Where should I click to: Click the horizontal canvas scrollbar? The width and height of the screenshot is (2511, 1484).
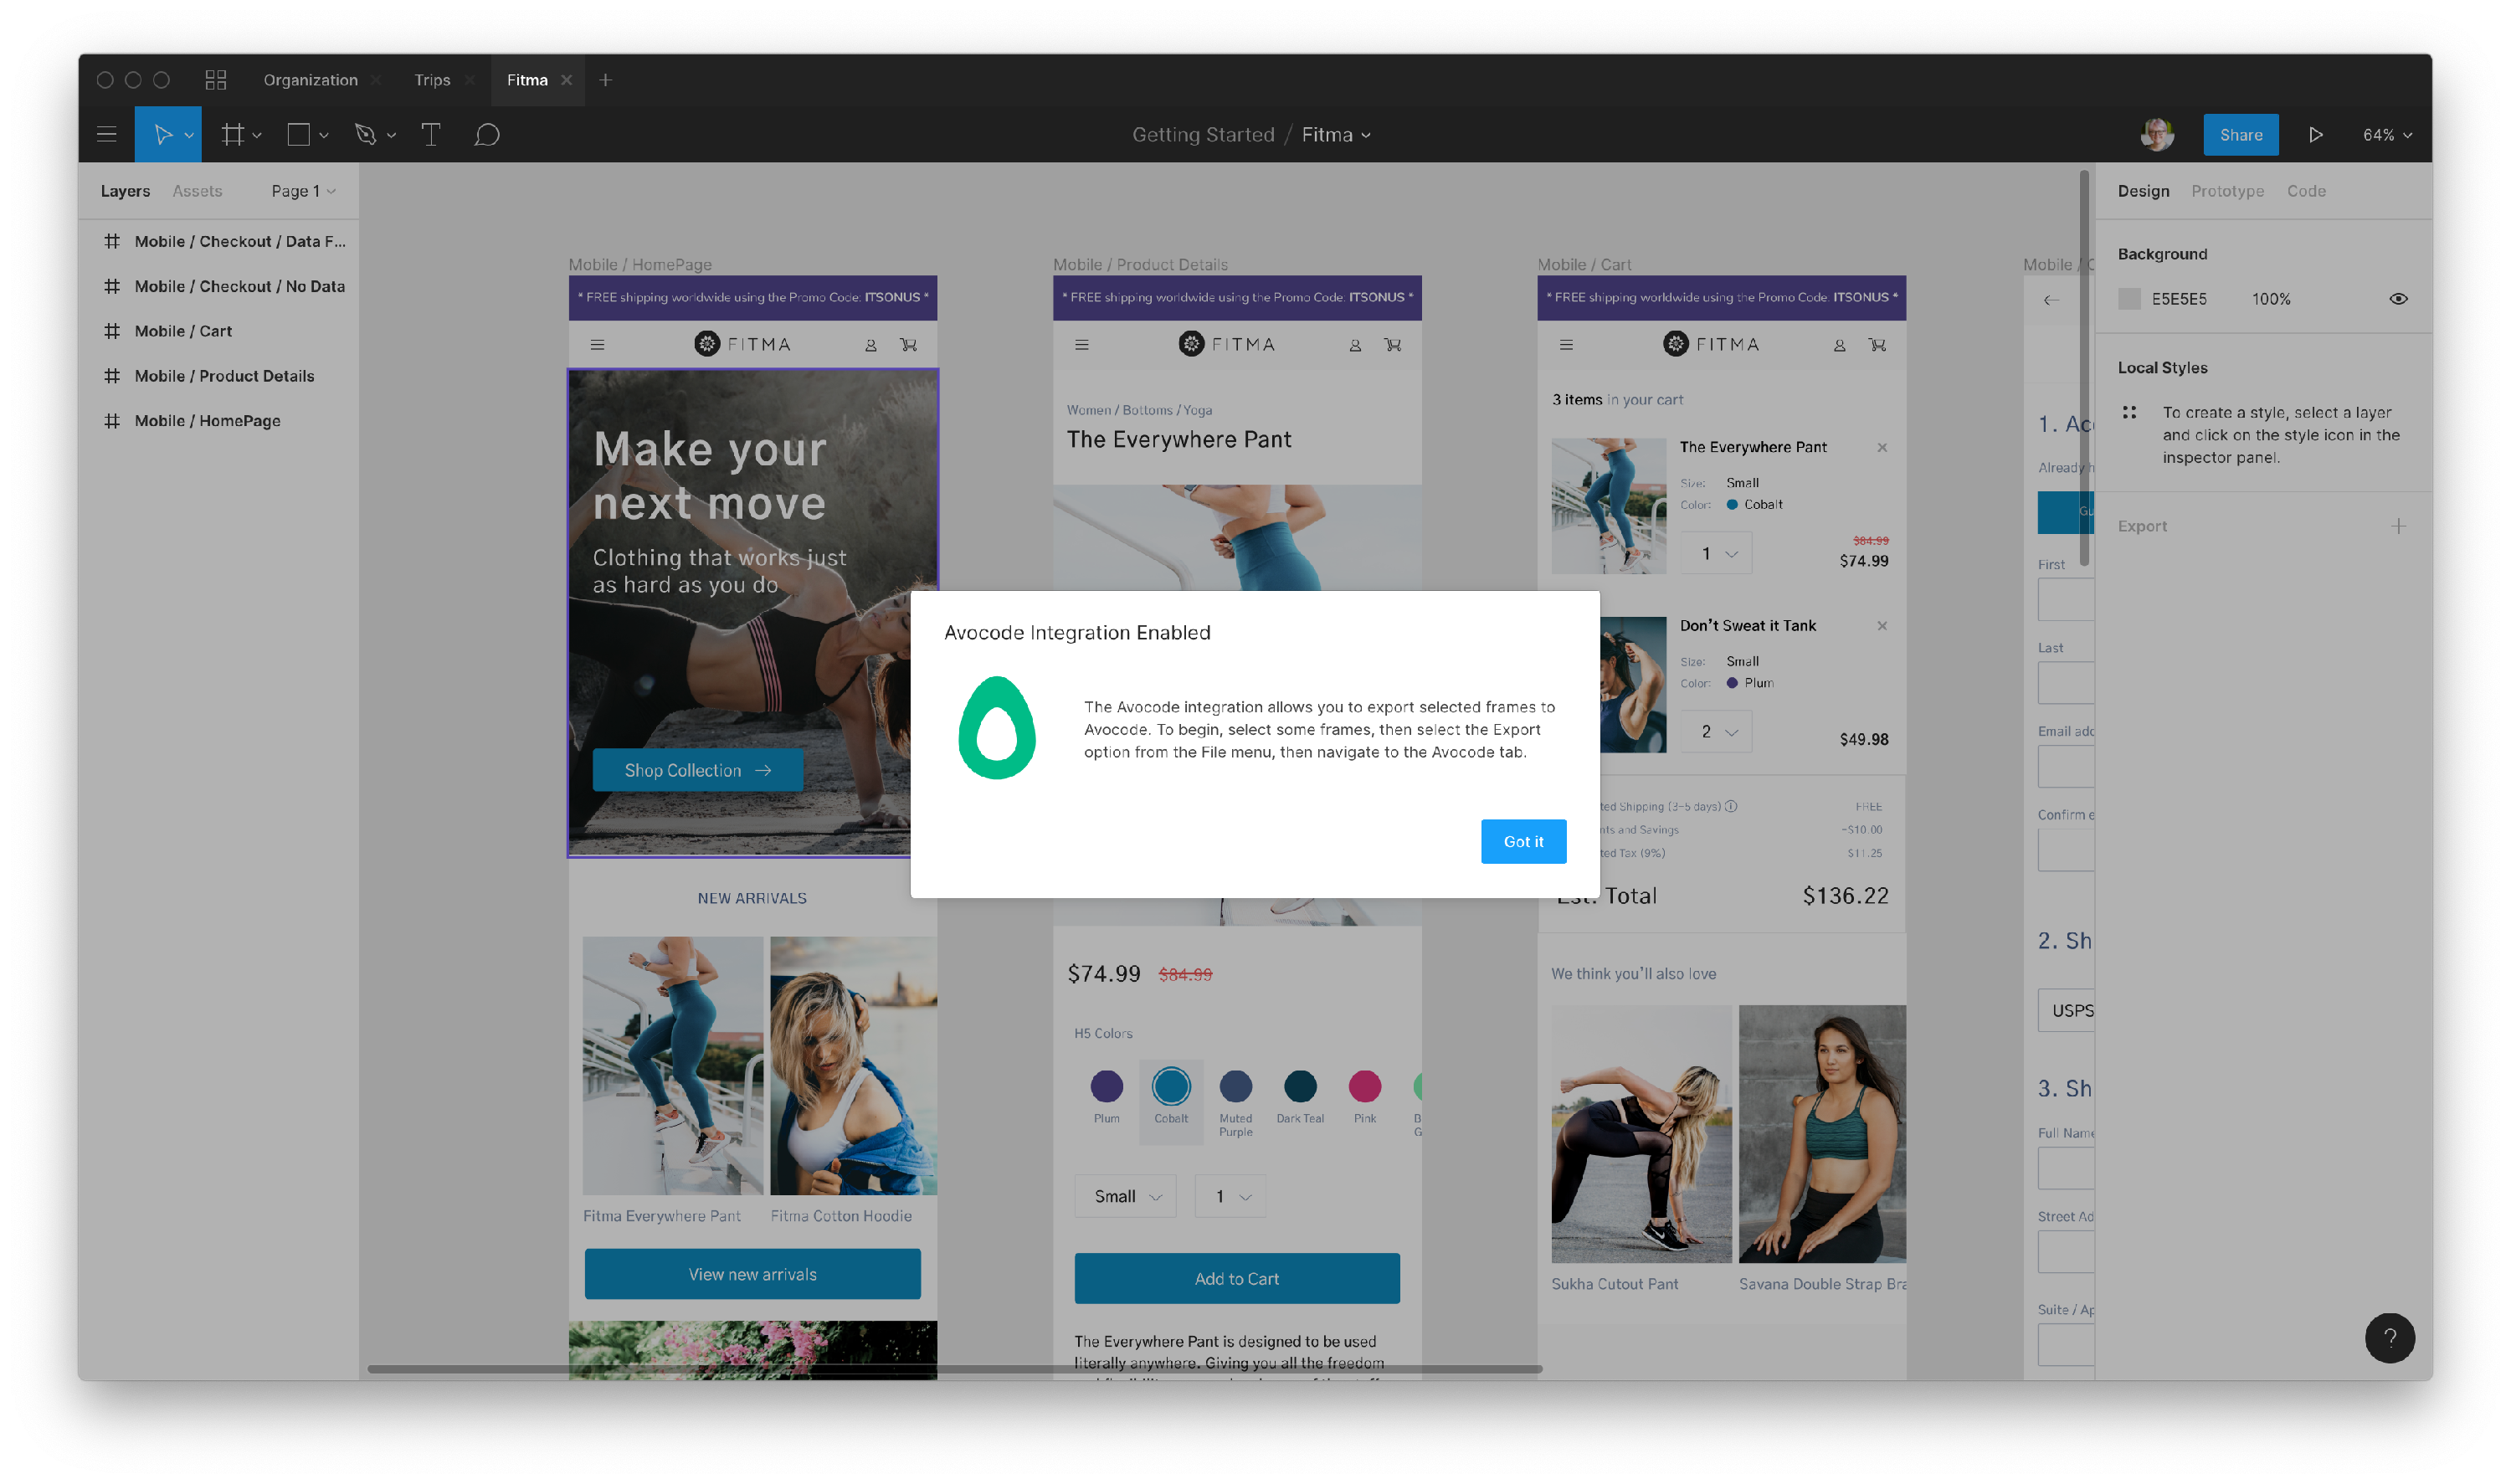pos(954,1369)
